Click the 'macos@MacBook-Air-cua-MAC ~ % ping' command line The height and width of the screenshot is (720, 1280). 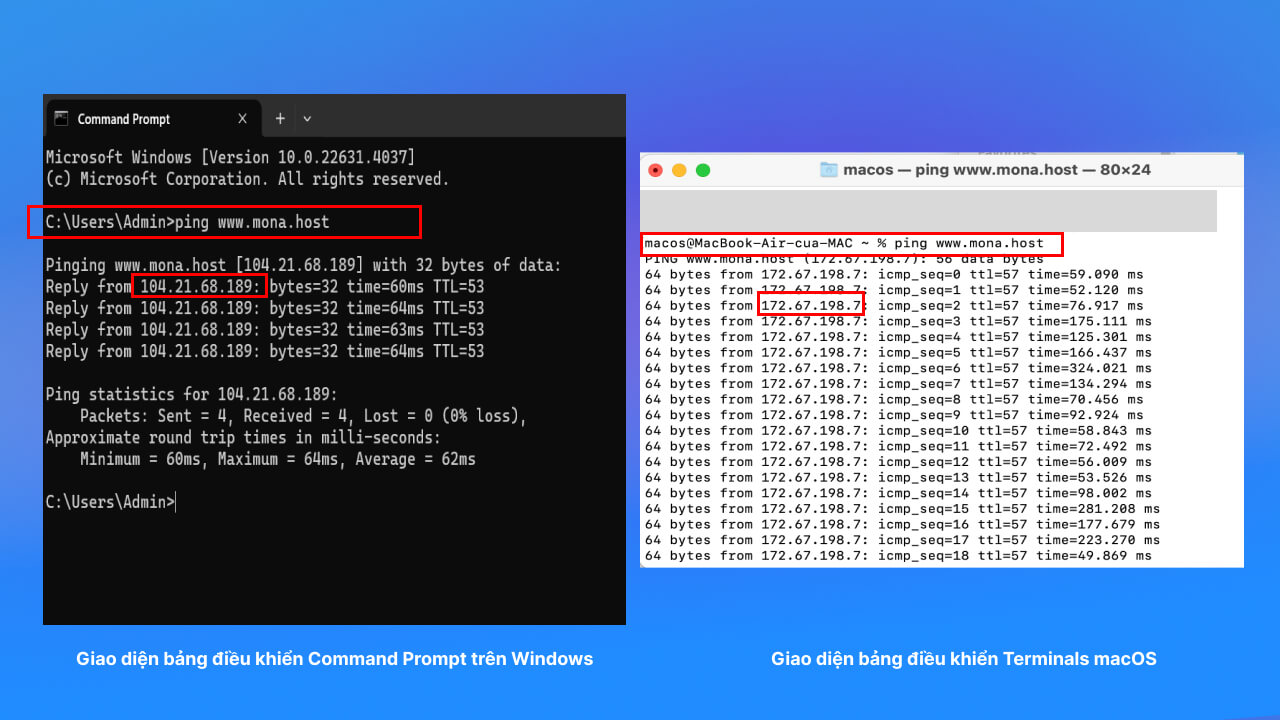(x=844, y=243)
